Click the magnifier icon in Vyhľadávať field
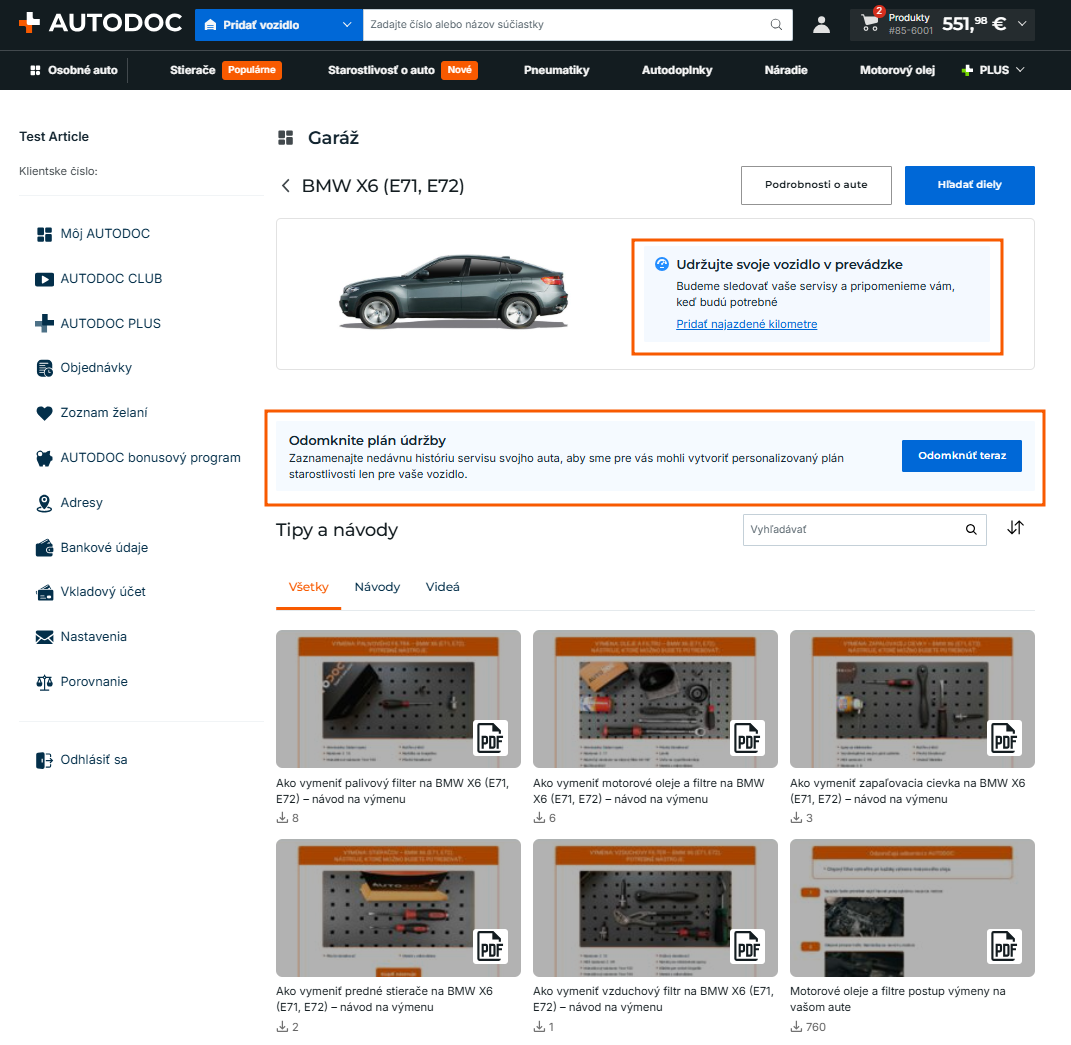The height and width of the screenshot is (1045, 1071). pos(971,529)
